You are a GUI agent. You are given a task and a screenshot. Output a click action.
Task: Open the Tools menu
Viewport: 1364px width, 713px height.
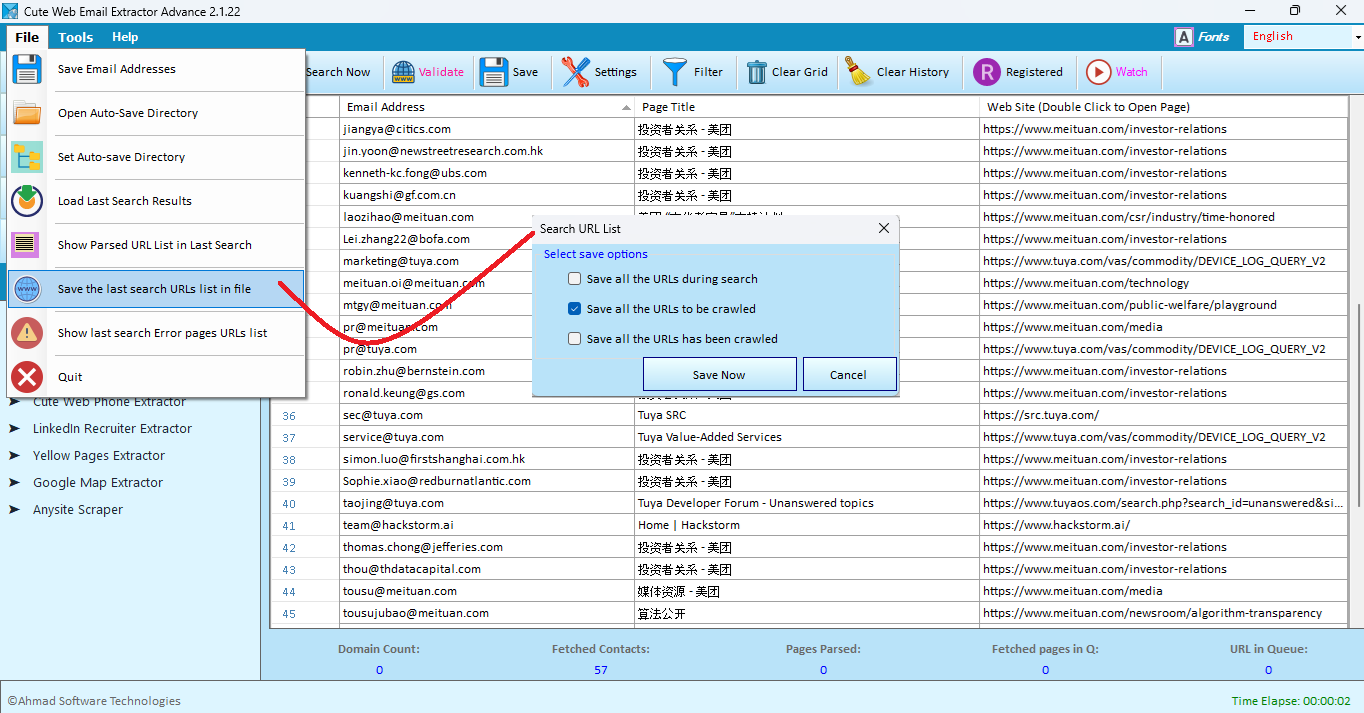point(75,37)
